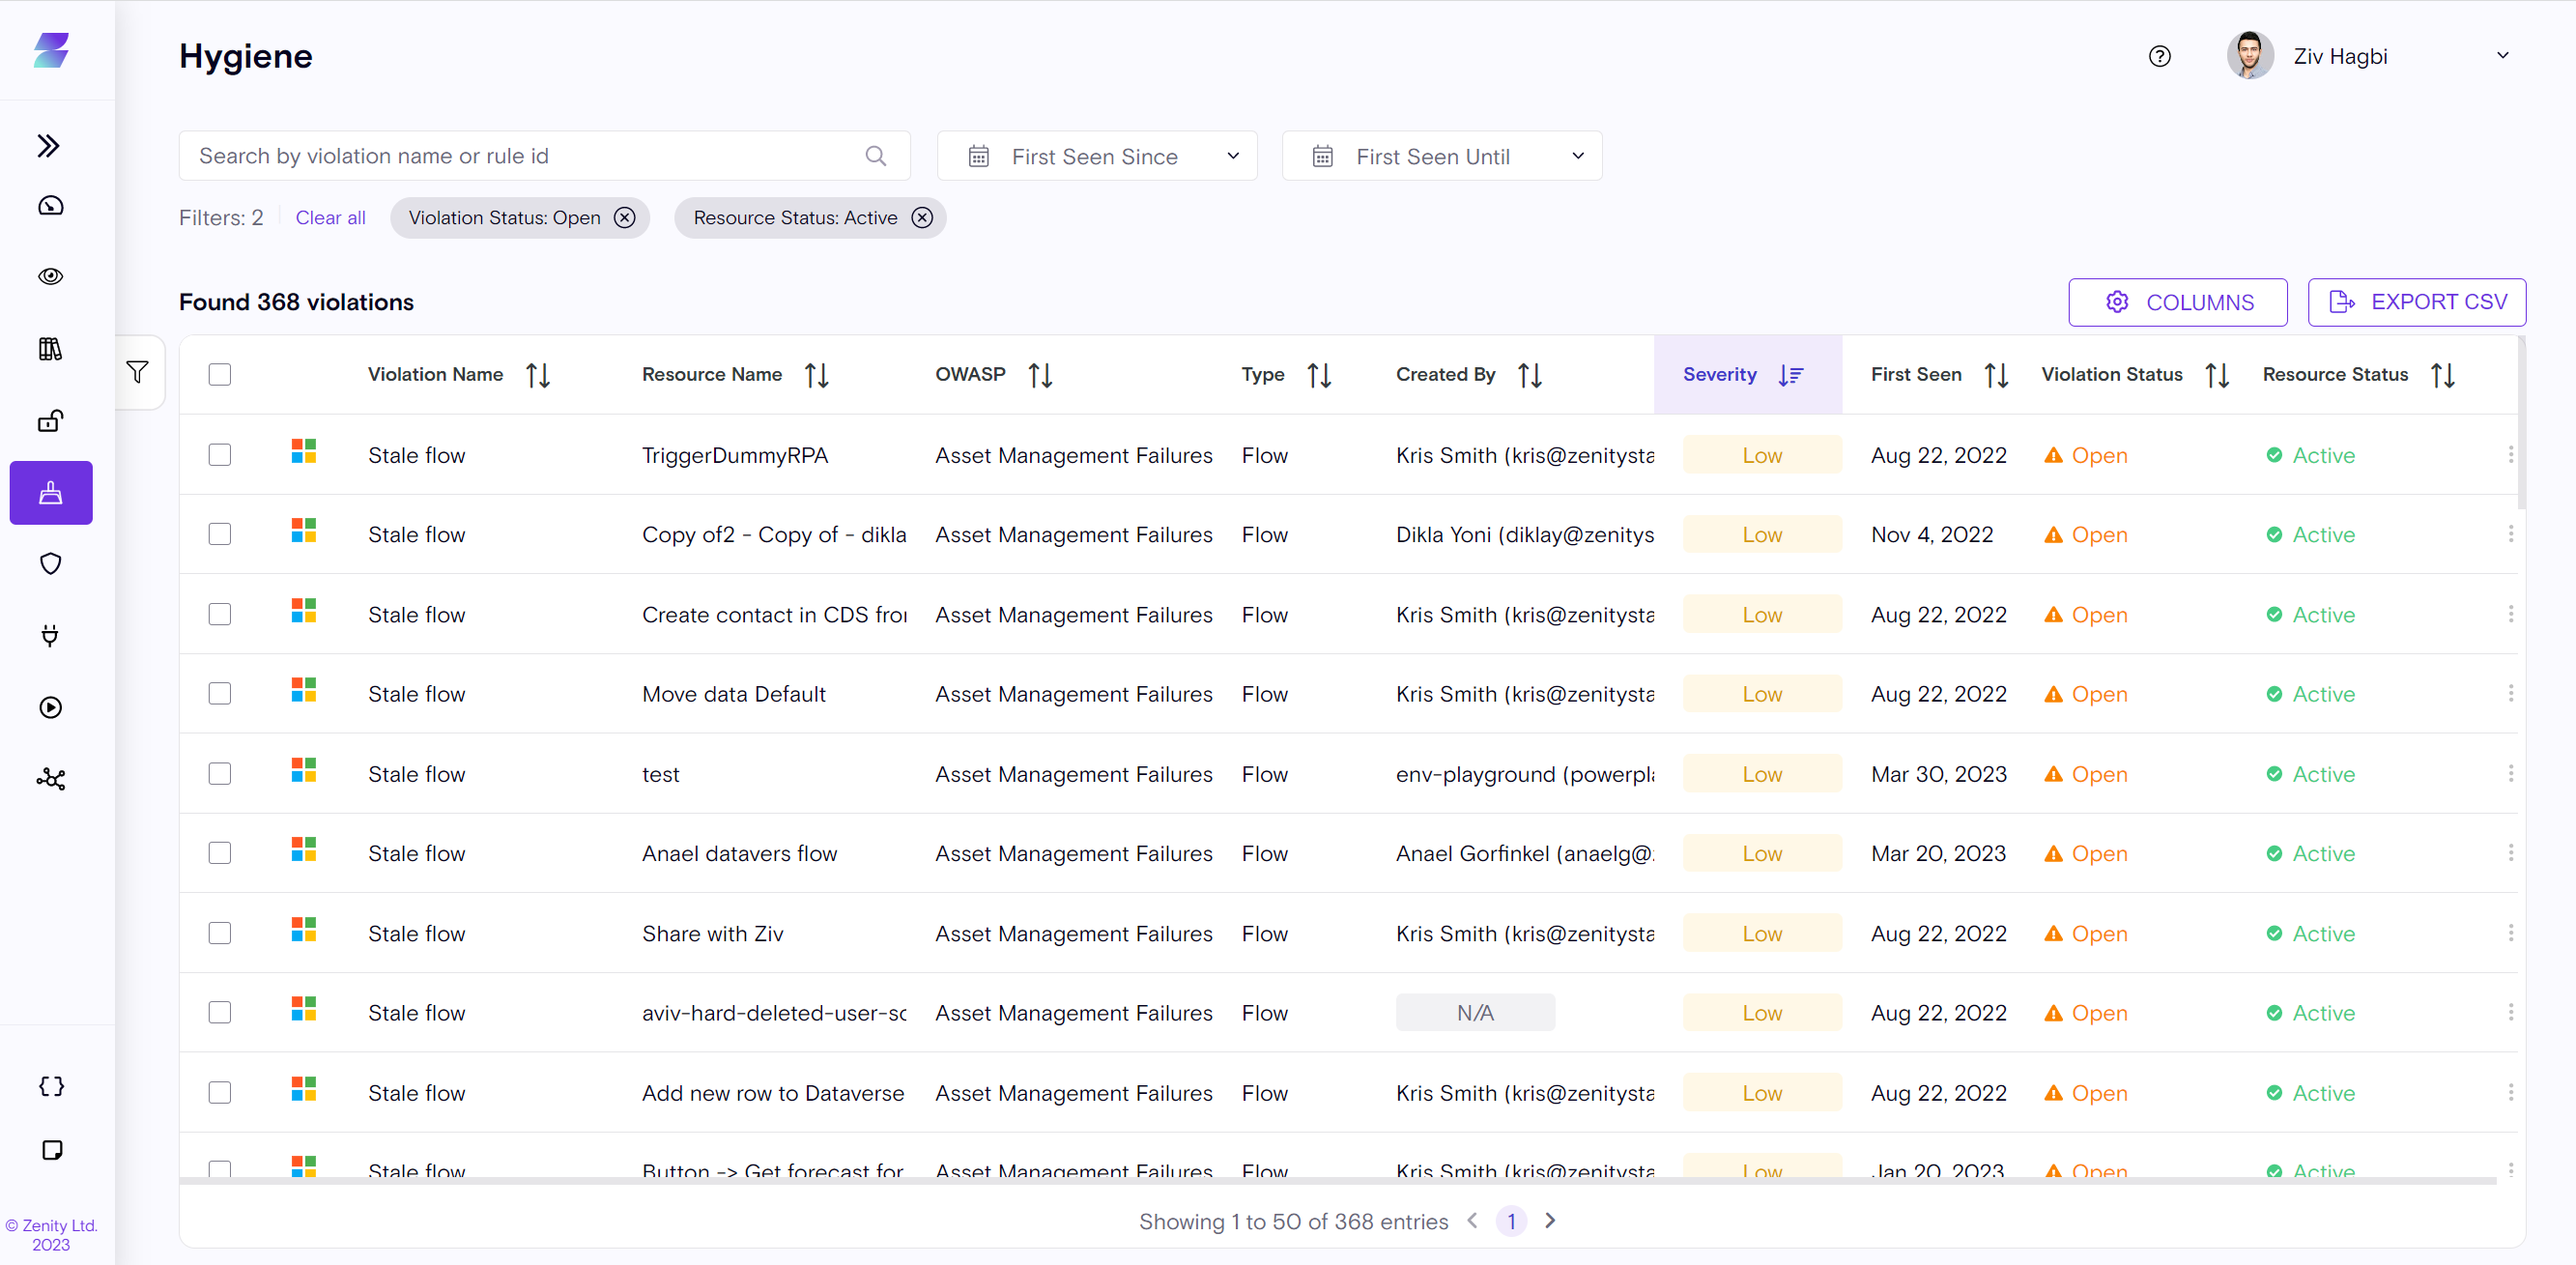Click the Clear all filters link
This screenshot has width=2576, height=1265.
click(x=330, y=218)
